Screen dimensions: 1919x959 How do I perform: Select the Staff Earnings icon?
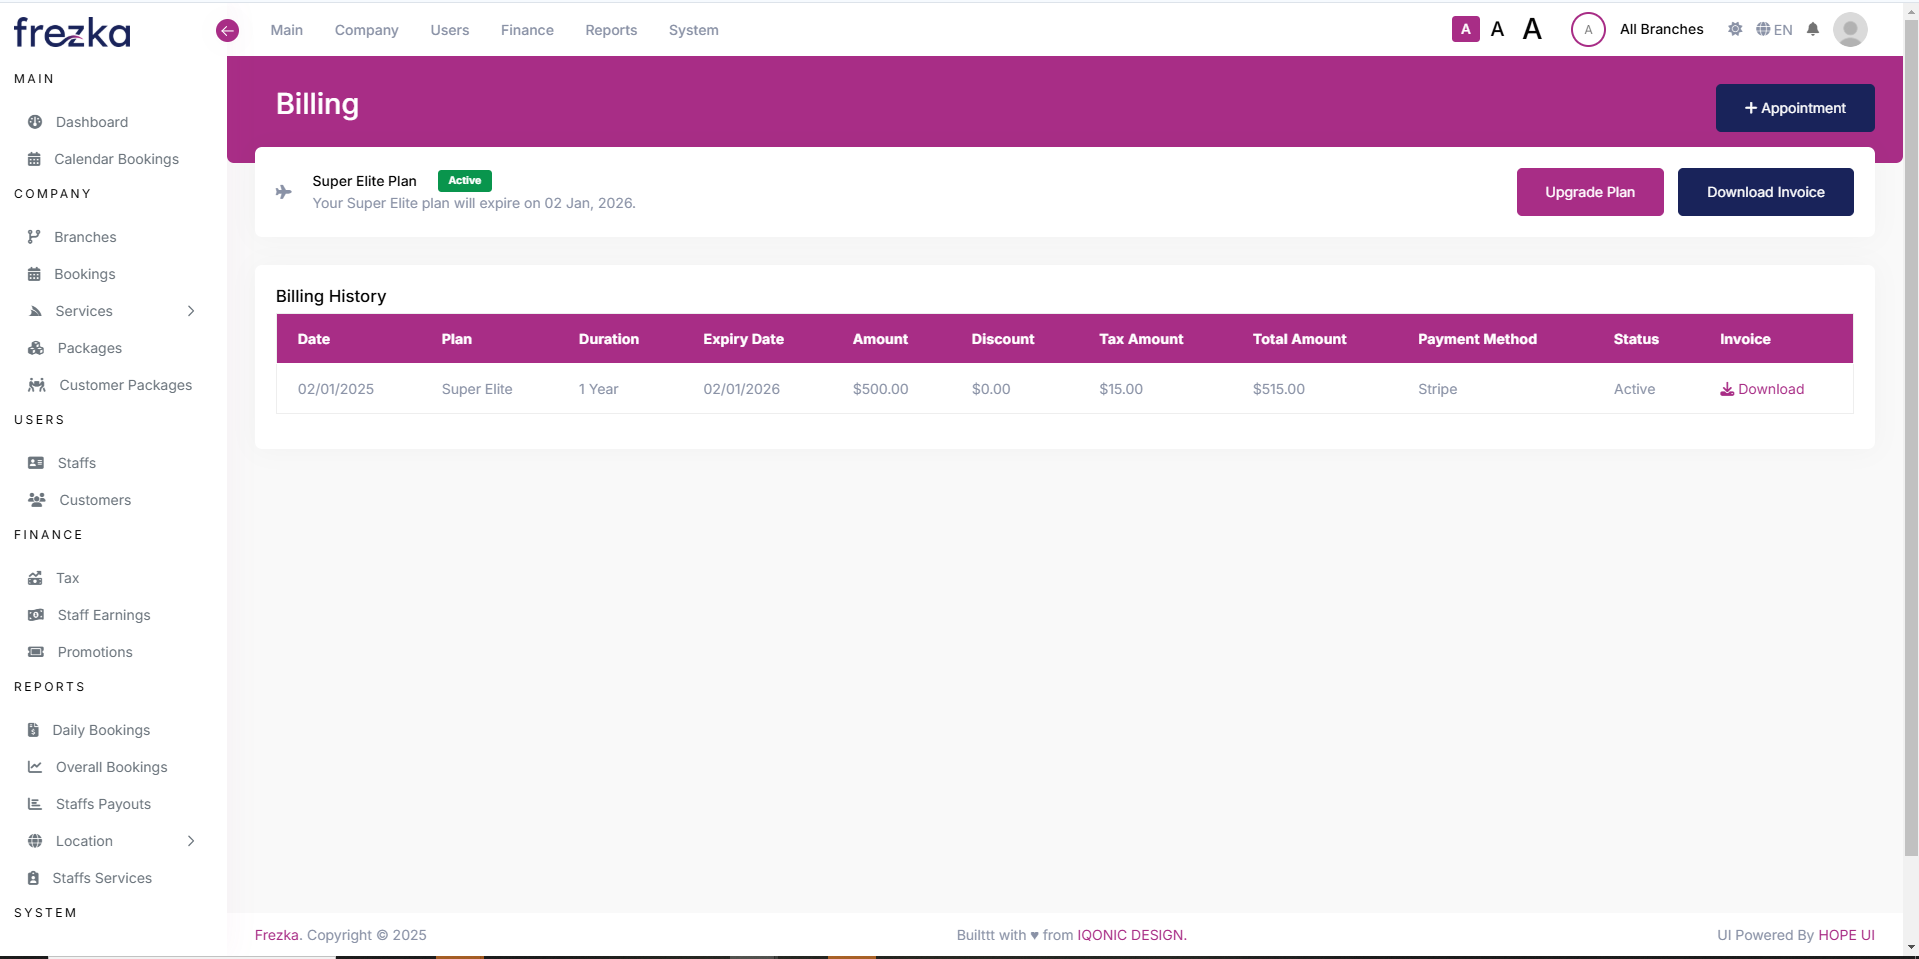click(35, 615)
